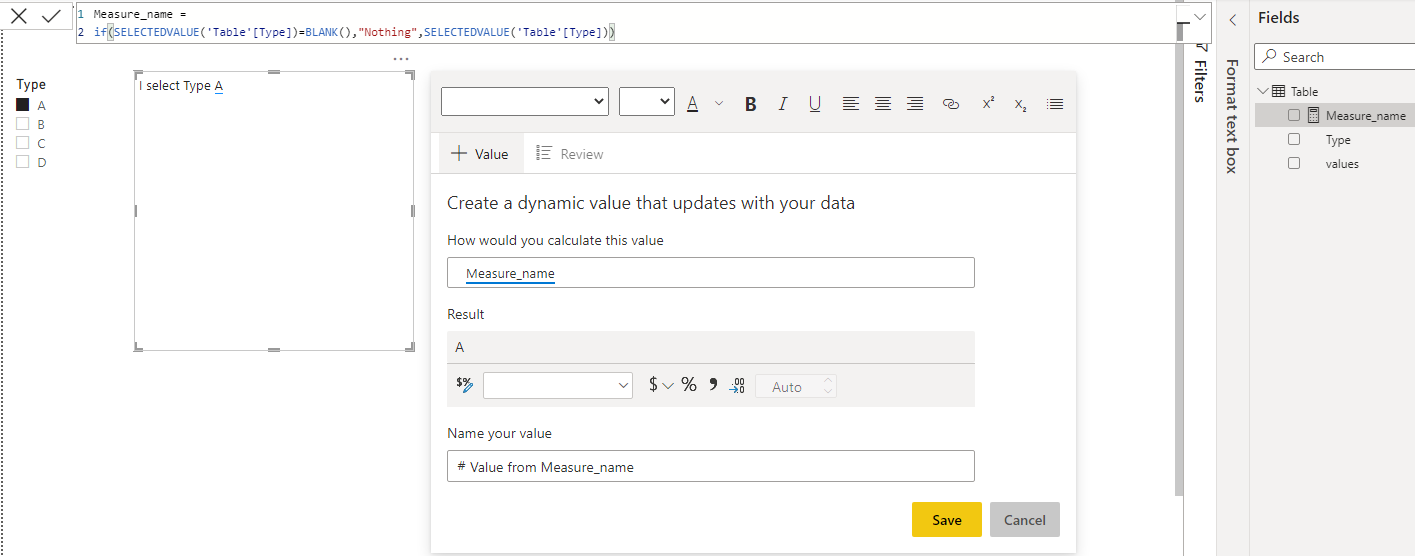This screenshot has height=556, width=1415.
Task: Commit the formula with the checkmark icon
Action: coord(51,16)
